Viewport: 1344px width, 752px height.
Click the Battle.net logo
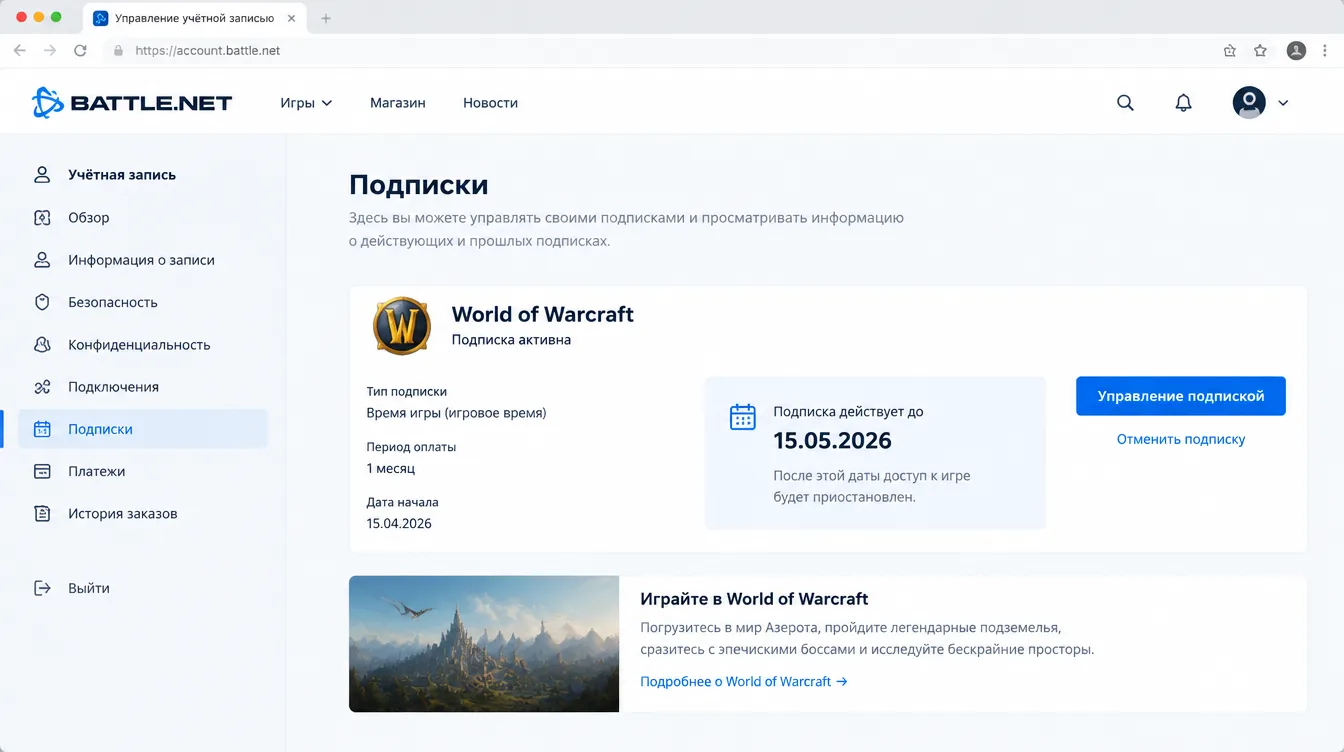tap(132, 102)
